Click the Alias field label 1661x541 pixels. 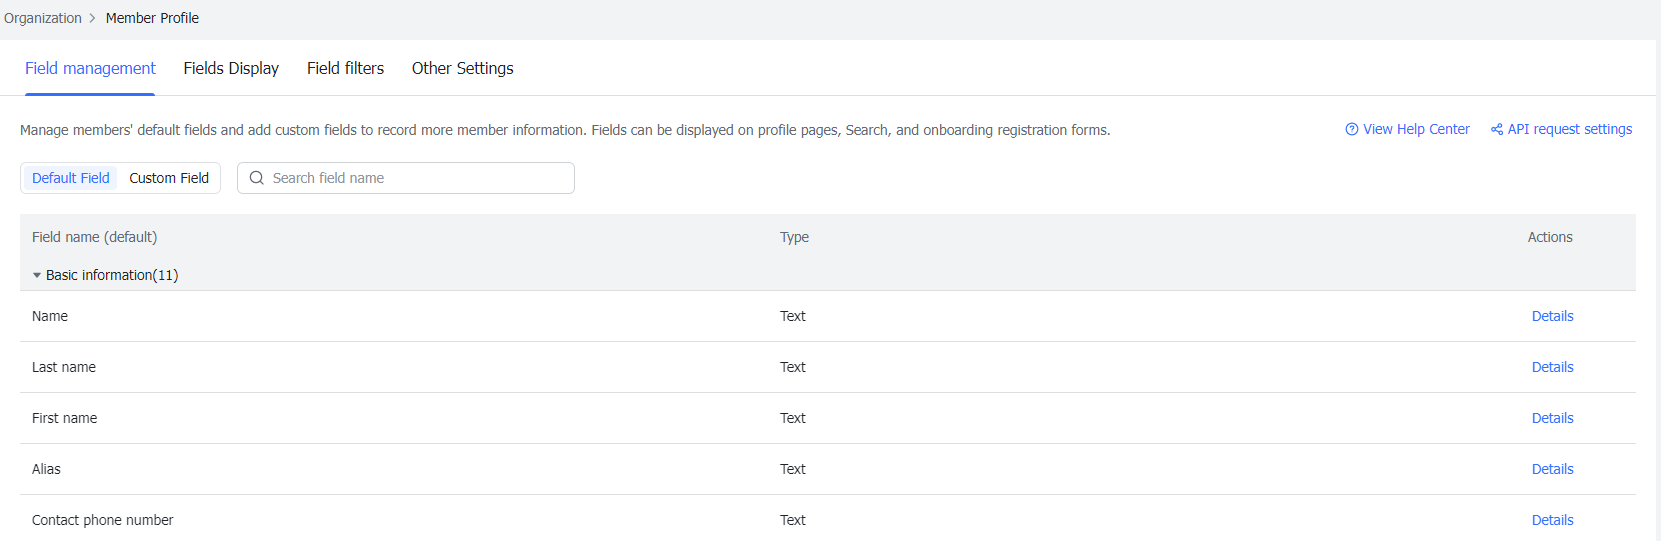point(46,469)
